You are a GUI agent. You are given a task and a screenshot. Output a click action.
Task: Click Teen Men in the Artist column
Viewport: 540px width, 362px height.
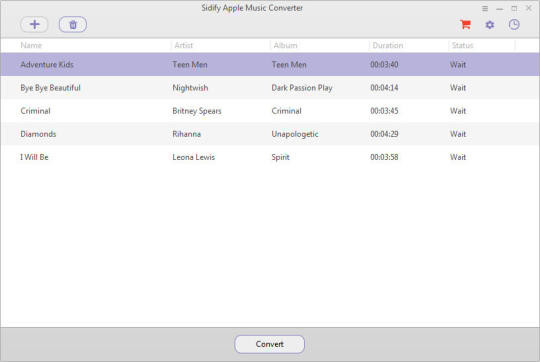[190, 64]
